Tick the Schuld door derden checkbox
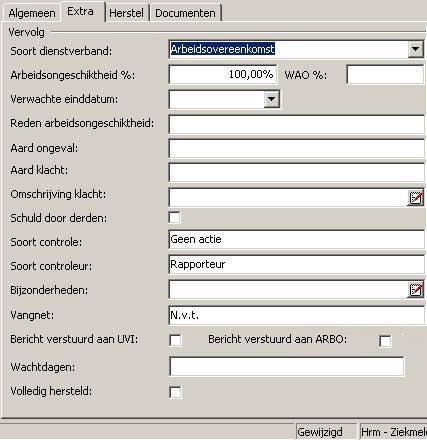This screenshot has width=427, height=440. tap(175, 218)
